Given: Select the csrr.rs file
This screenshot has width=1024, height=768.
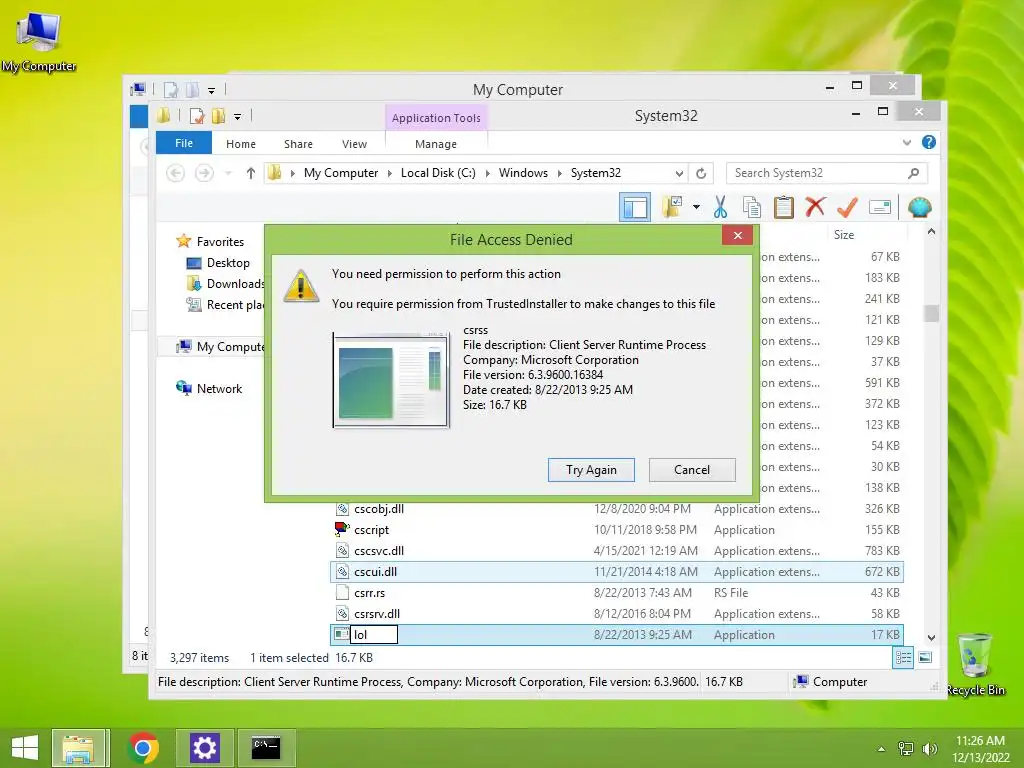Looking at the screenshot, I should (x=617, y=592).
